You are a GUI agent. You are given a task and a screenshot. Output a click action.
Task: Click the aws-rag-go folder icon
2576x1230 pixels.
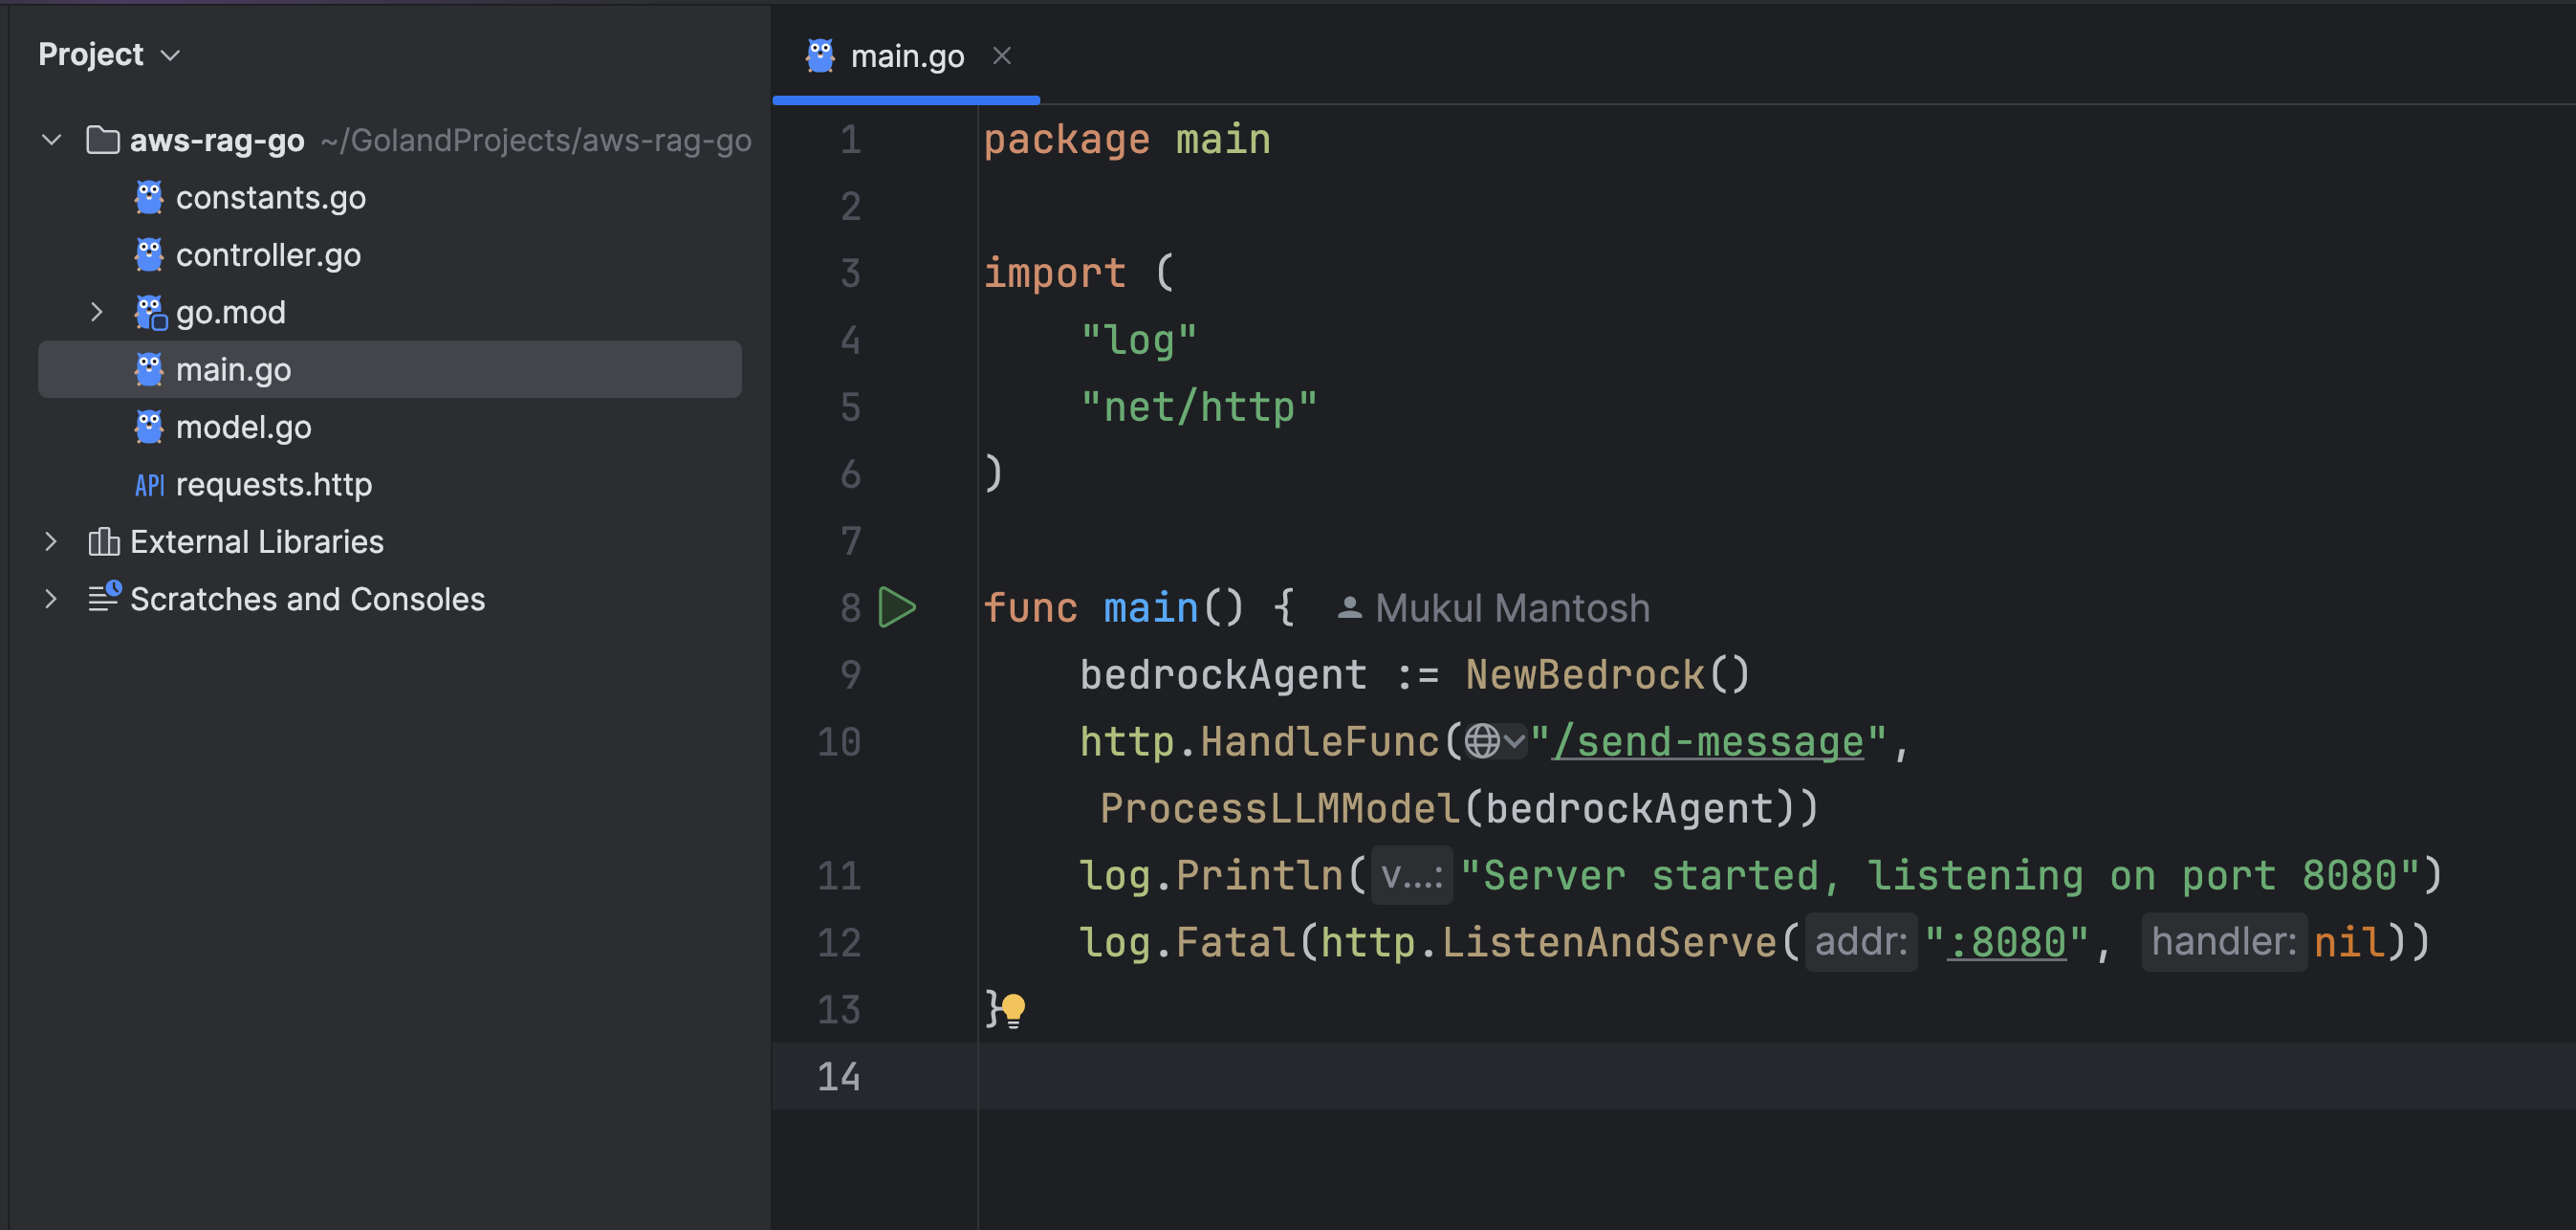103,140
